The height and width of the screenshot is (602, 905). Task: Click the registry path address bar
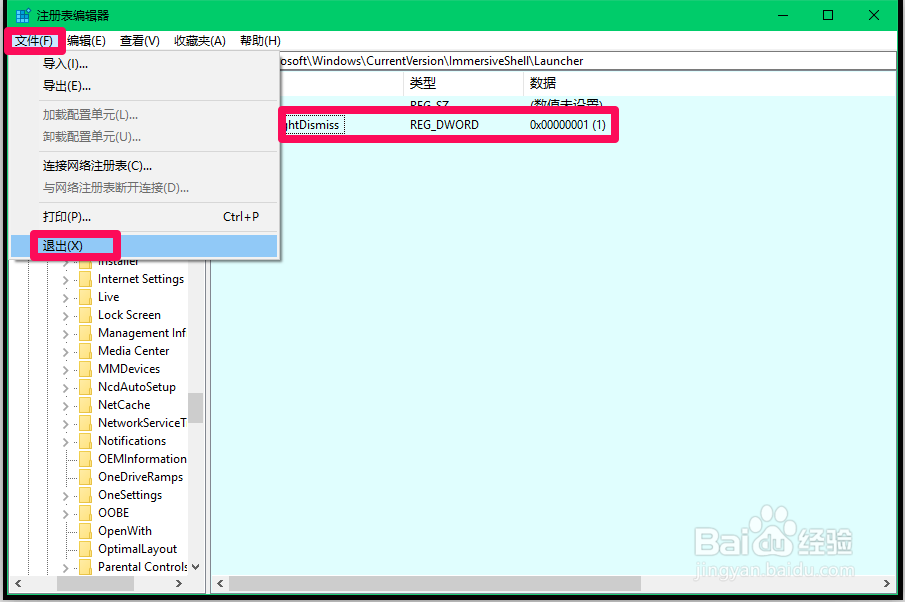588,61
